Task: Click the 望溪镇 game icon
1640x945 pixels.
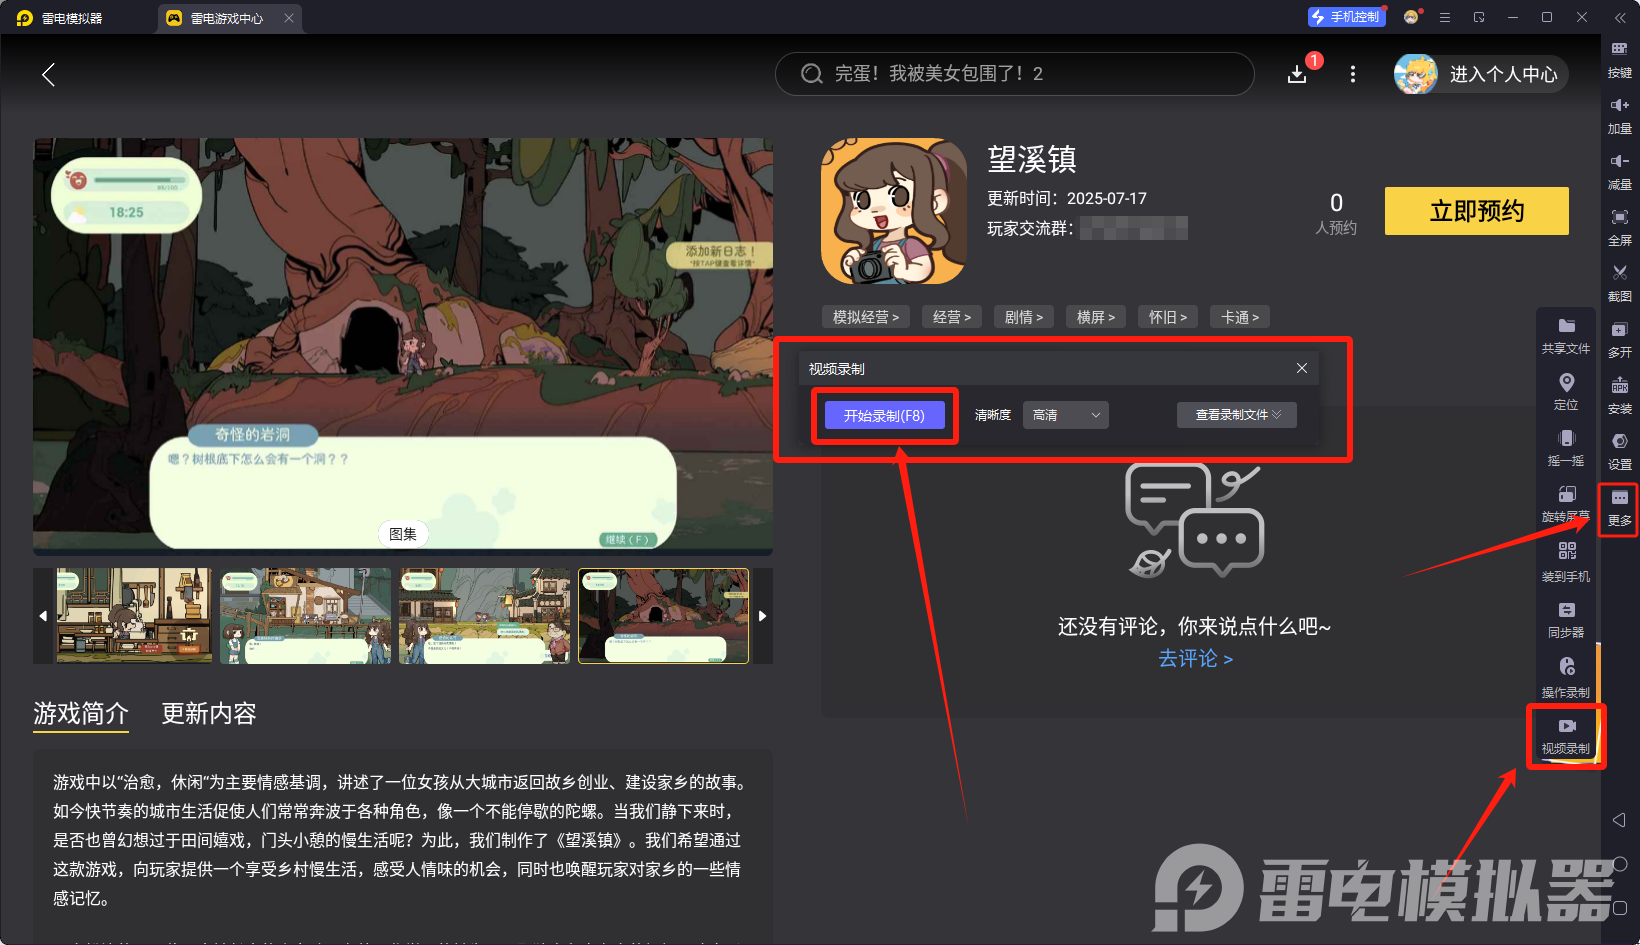Action: 894,211
